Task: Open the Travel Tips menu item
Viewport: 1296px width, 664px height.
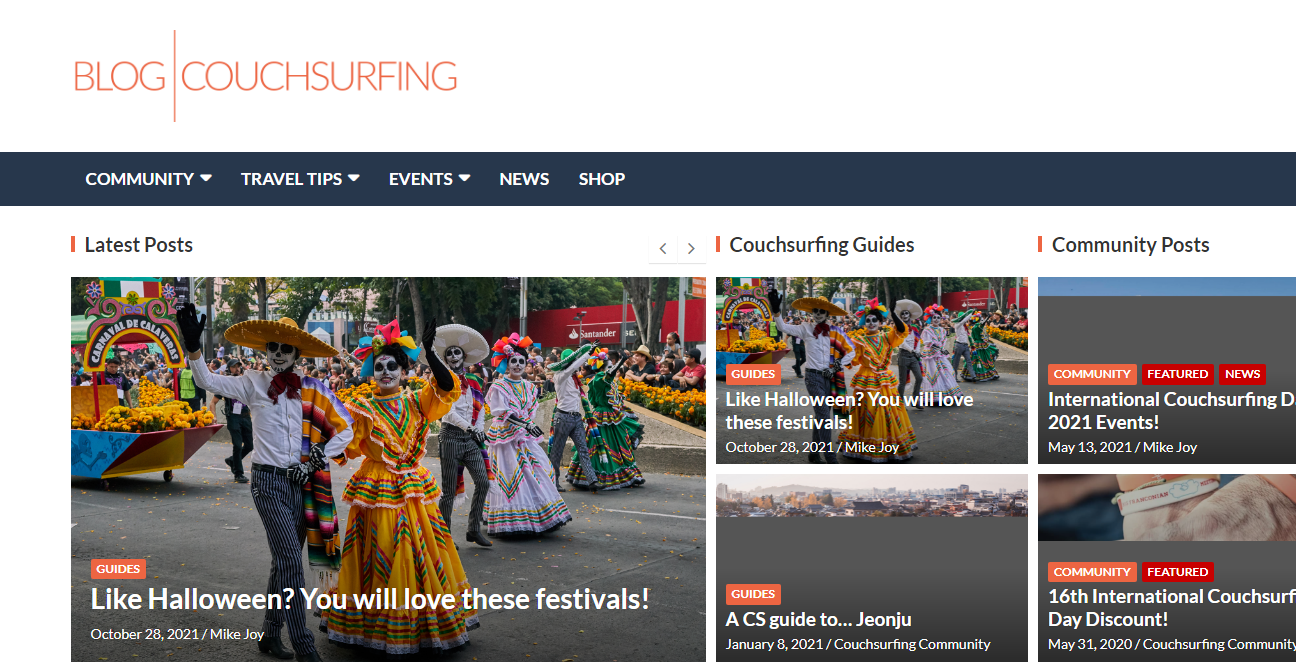Action: click(291, 179)
